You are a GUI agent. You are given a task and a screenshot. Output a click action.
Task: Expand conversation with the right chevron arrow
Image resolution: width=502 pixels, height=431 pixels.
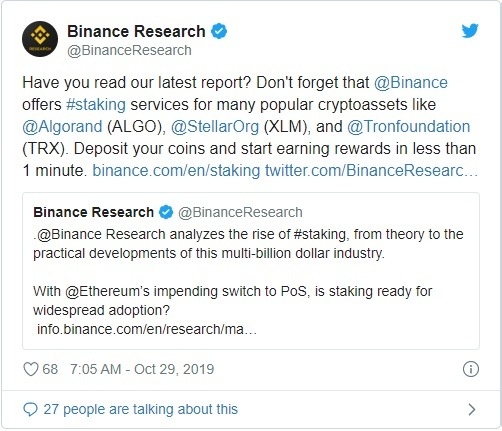coord(472,409)
